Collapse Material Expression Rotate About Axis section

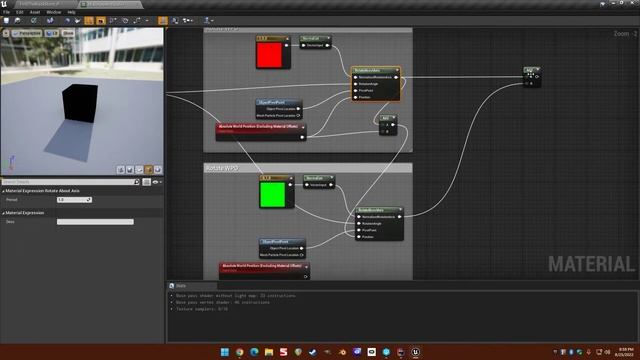pyautogui.click(x=4, y=191)
